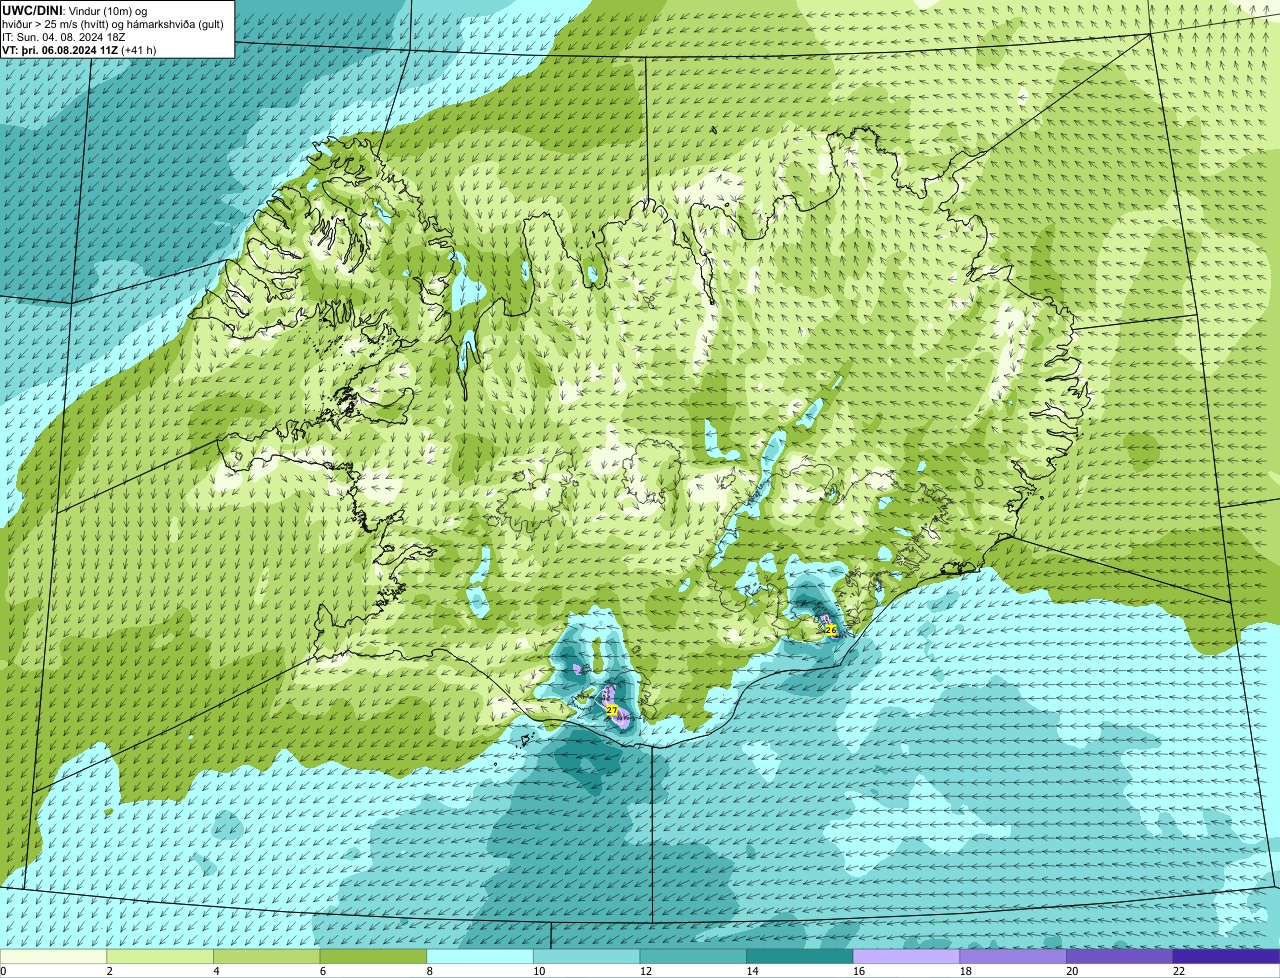This screenshot has width=1280, height=978.
Task: Click the legend scale label '16'
Action: click(858, 971)
